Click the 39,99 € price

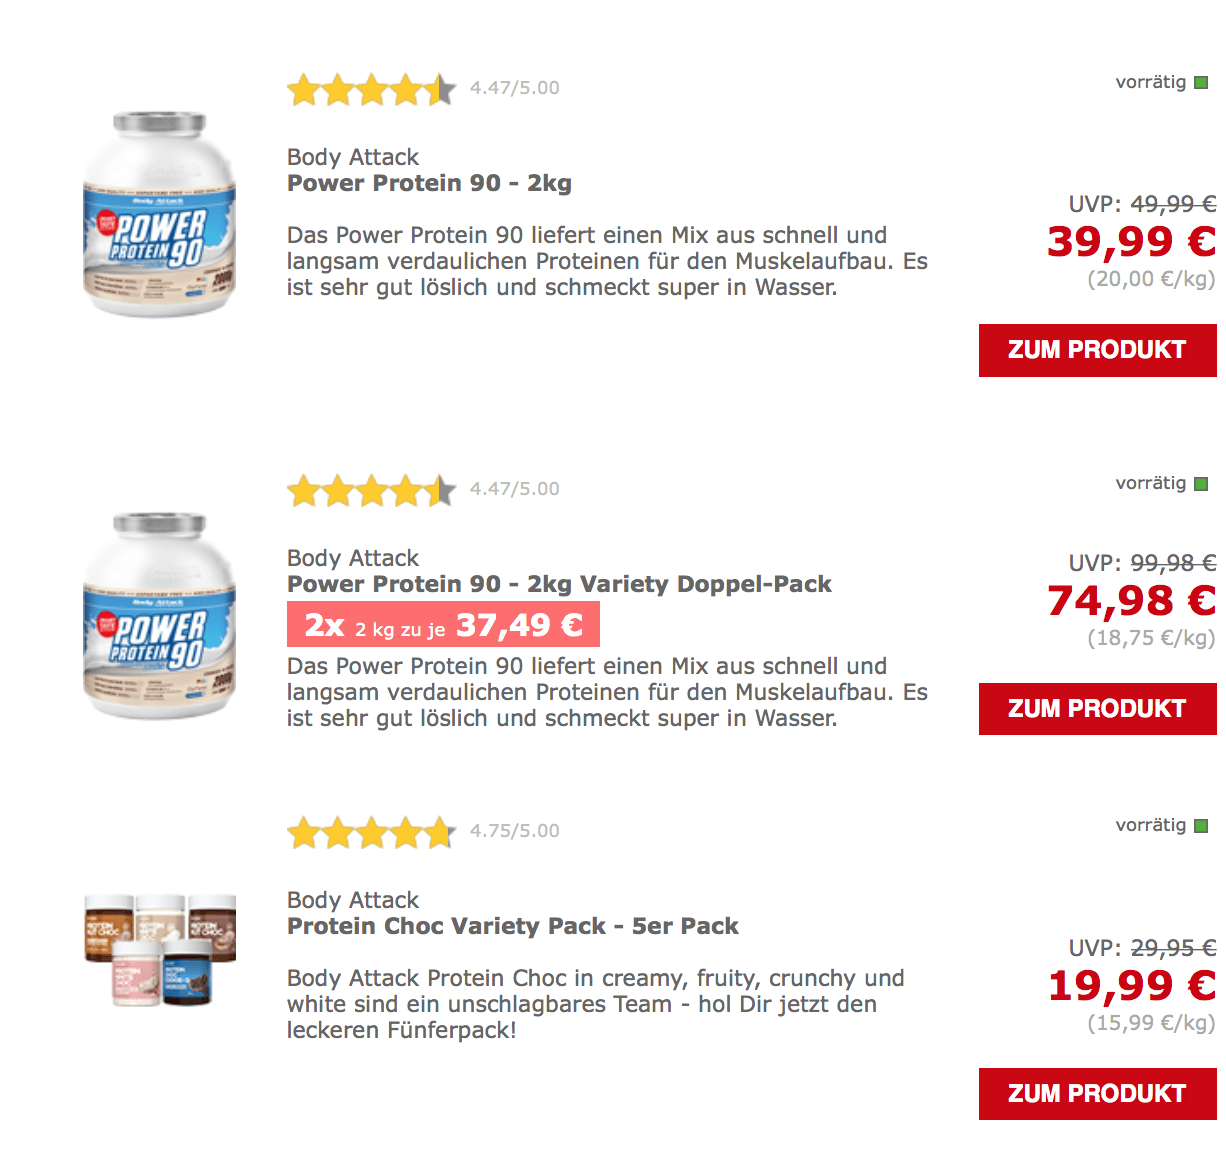(1131, 242)
